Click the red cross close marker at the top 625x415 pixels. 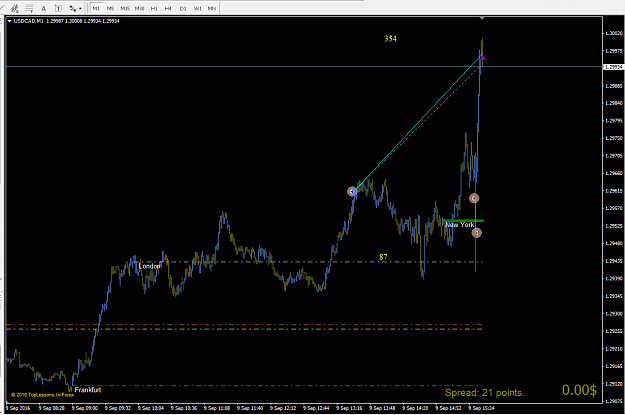483,58
